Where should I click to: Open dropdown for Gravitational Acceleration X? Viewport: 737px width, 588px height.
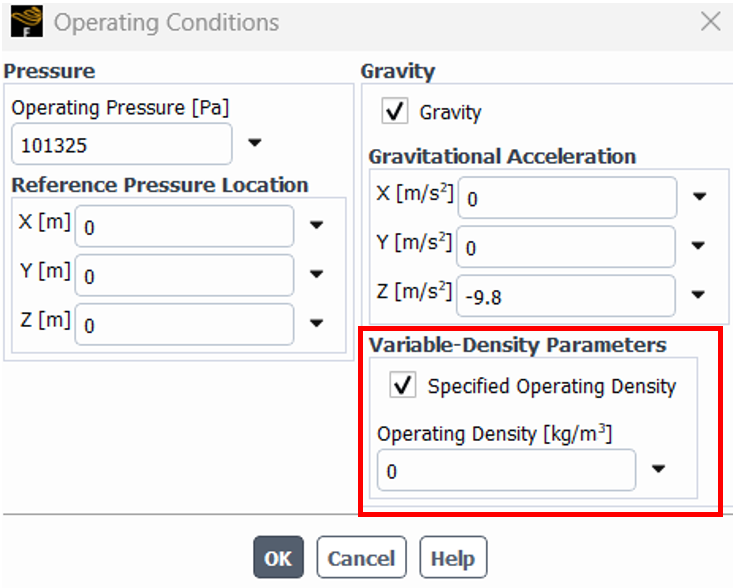(x=700, y=196)
